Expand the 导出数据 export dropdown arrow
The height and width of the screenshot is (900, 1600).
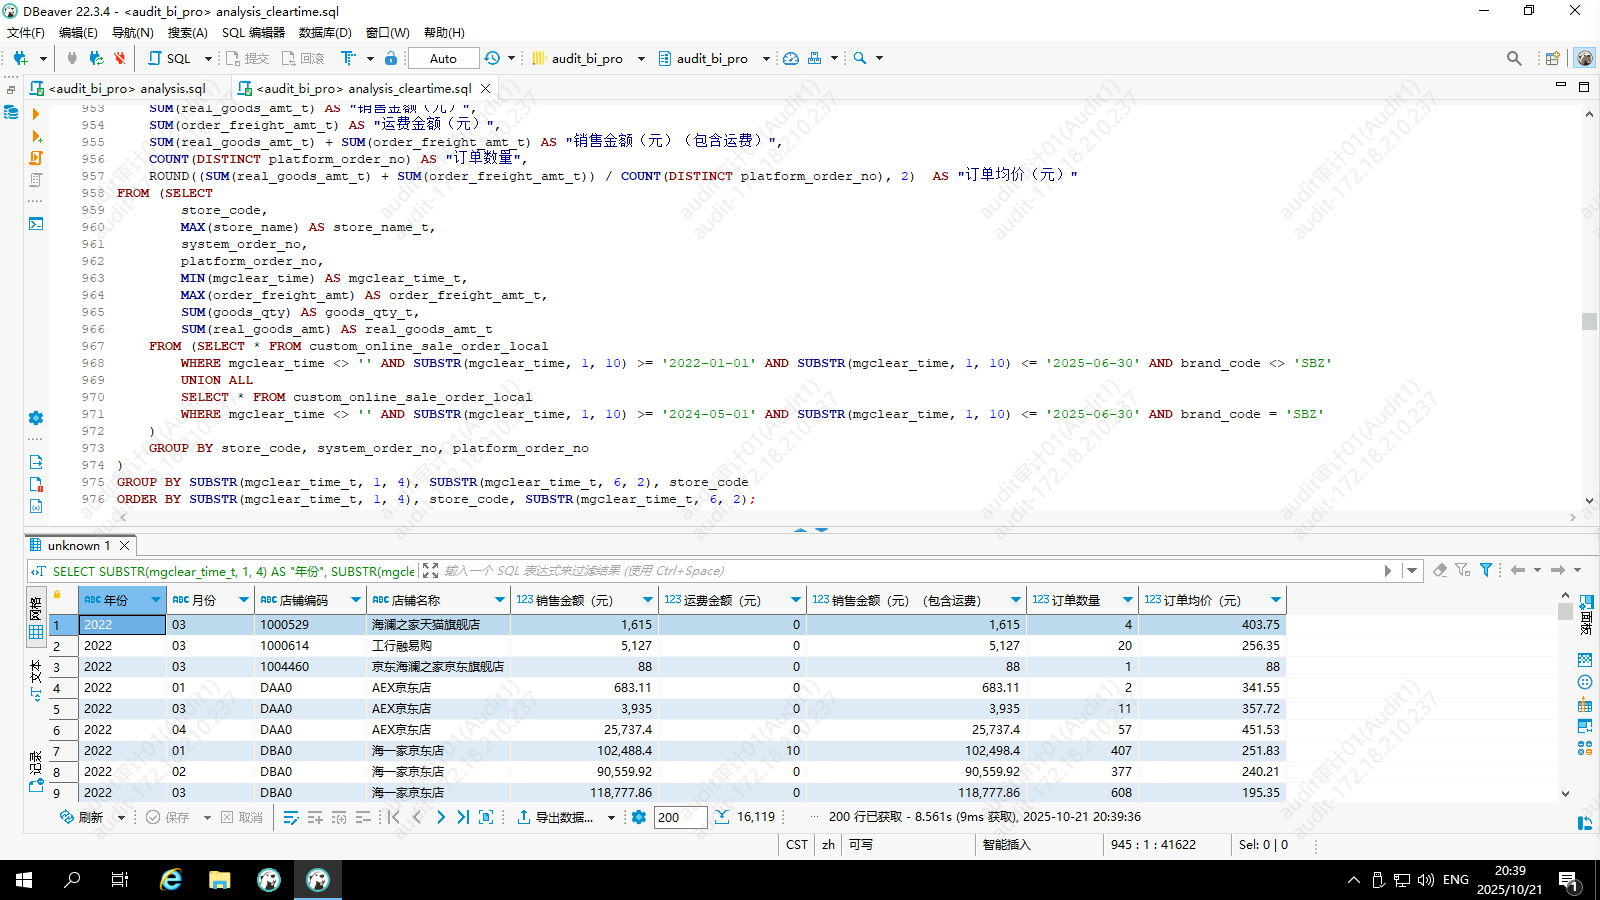[x=611, y=818]
